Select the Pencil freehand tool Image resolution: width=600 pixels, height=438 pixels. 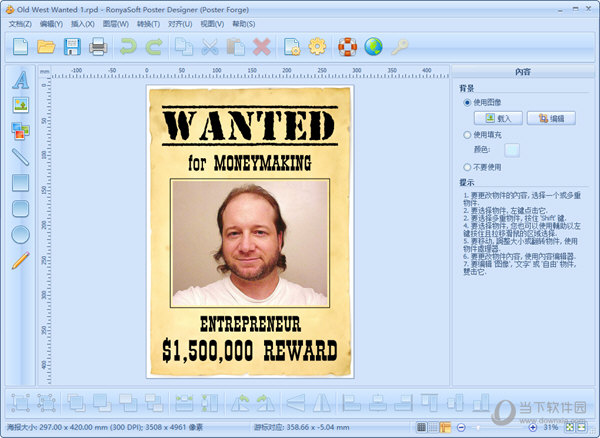pyautogui.click(x=21, y=261)
